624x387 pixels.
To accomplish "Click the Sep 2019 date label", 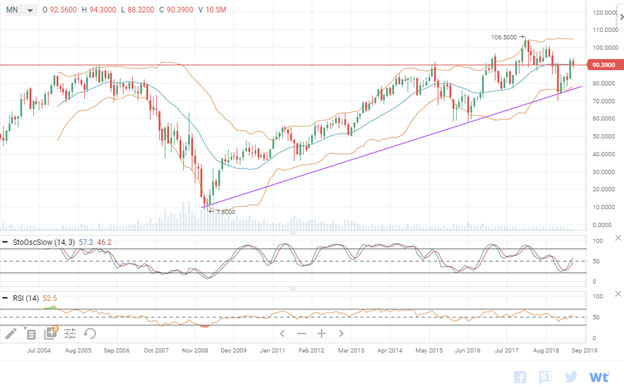I will point(584,350).
